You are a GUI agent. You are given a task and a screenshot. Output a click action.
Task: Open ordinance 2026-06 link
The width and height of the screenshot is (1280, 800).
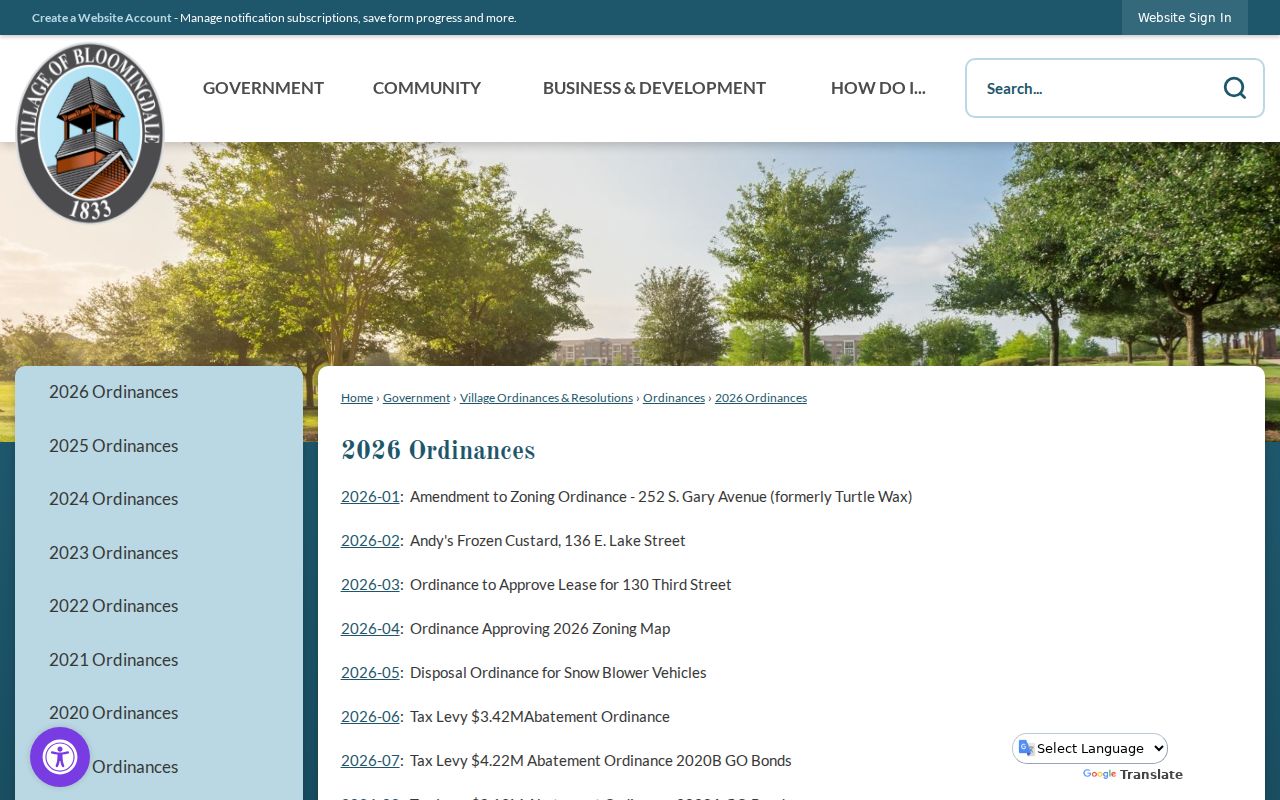[370, 717]
